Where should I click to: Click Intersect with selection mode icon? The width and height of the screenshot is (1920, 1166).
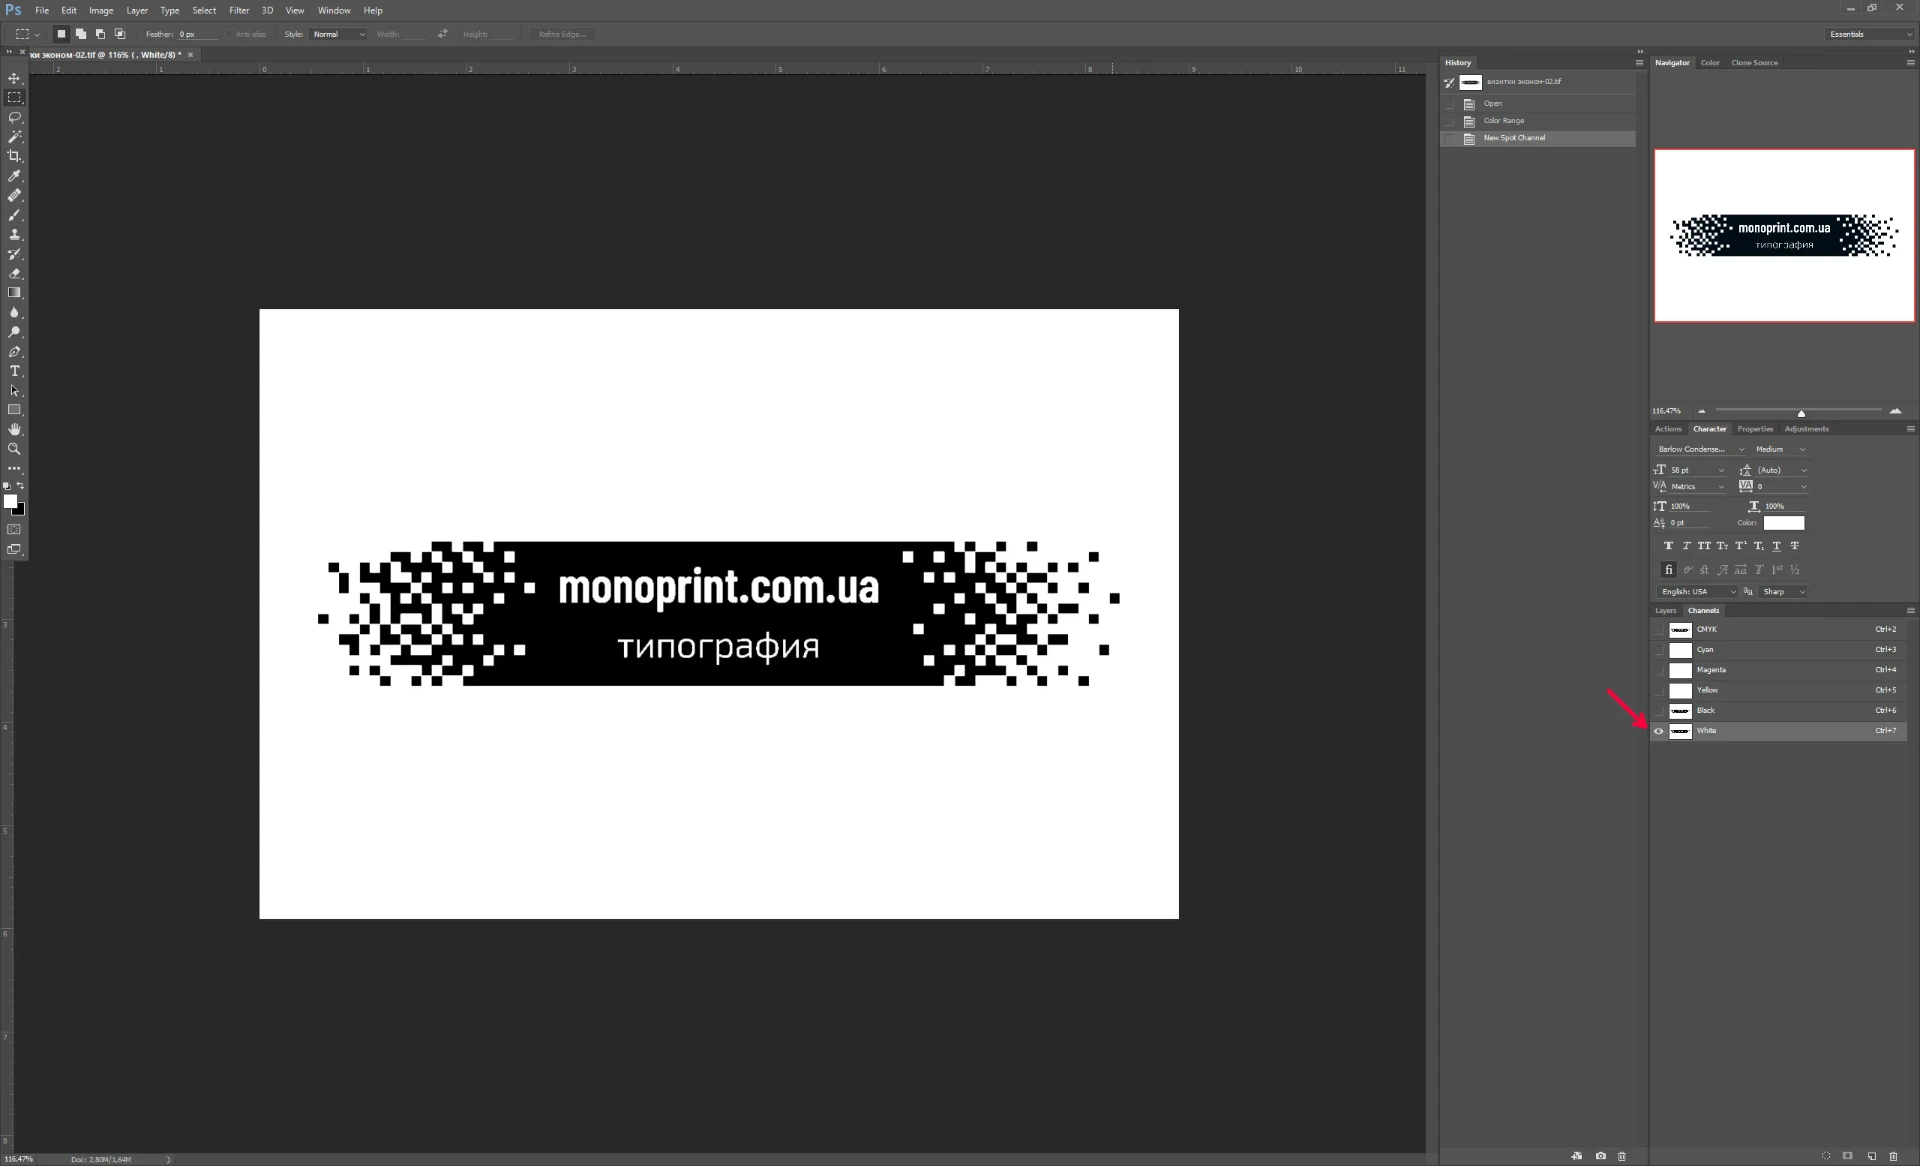pos(120,34)
